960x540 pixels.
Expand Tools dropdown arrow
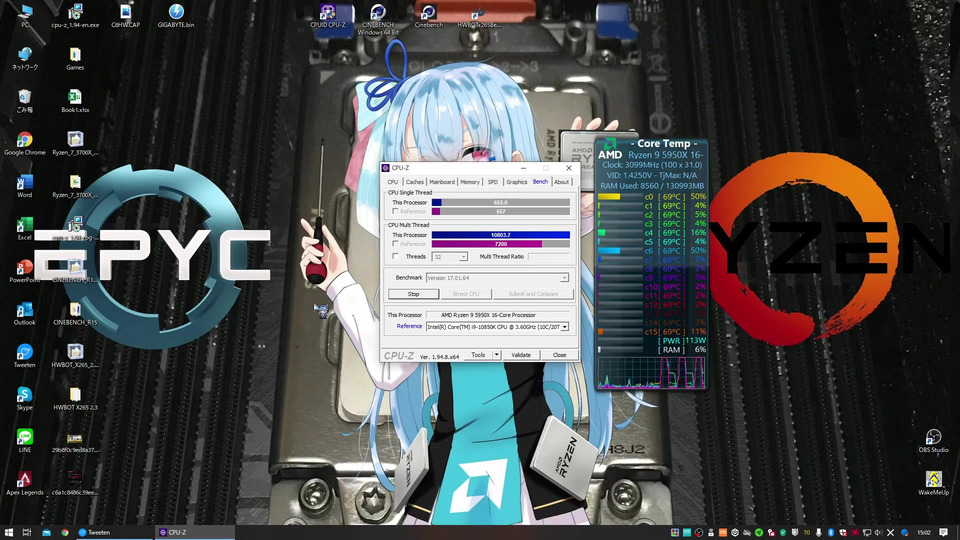coord(497,355)
